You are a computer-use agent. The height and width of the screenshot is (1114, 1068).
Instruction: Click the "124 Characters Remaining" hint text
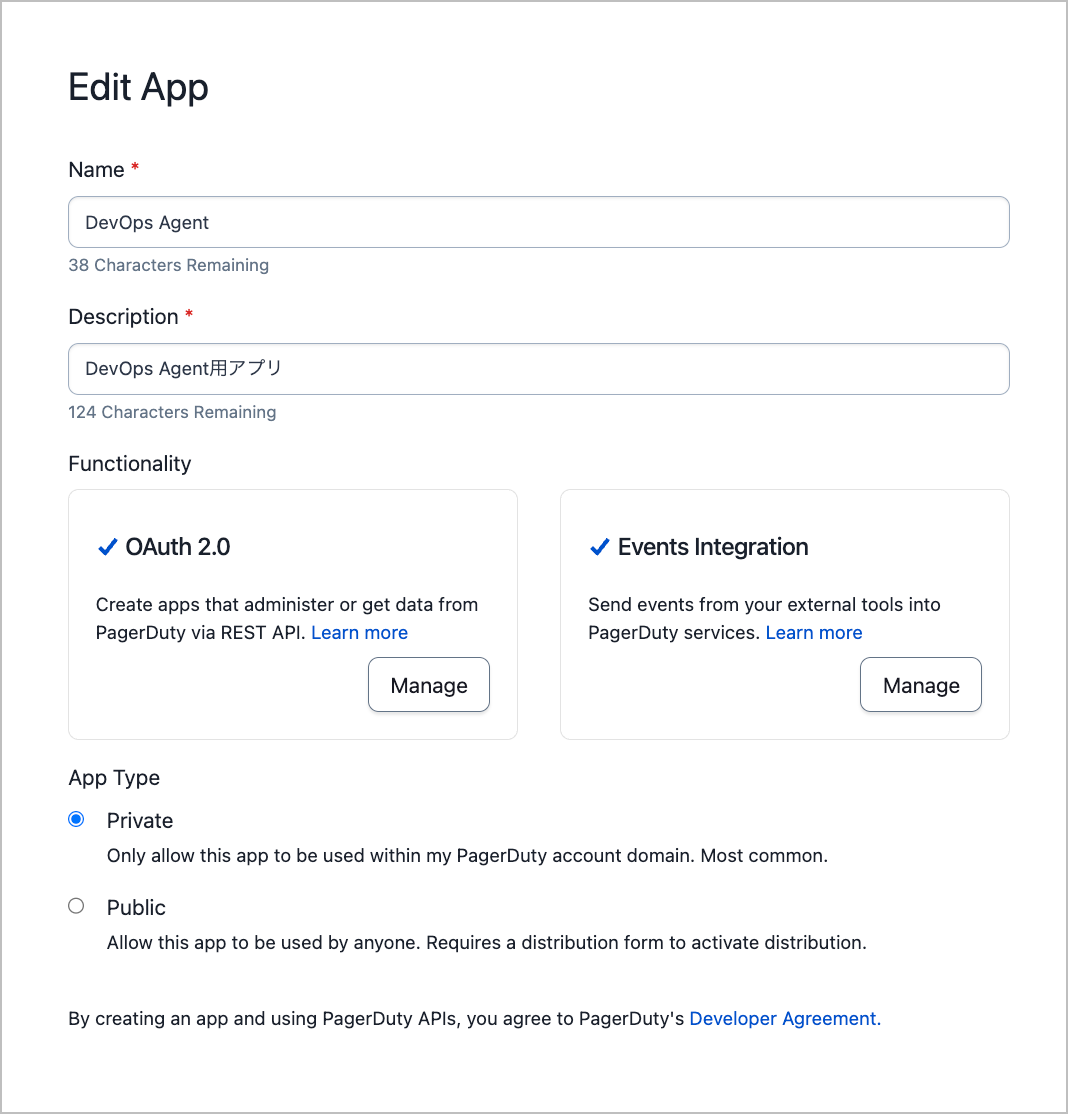(x=172, y=412)
